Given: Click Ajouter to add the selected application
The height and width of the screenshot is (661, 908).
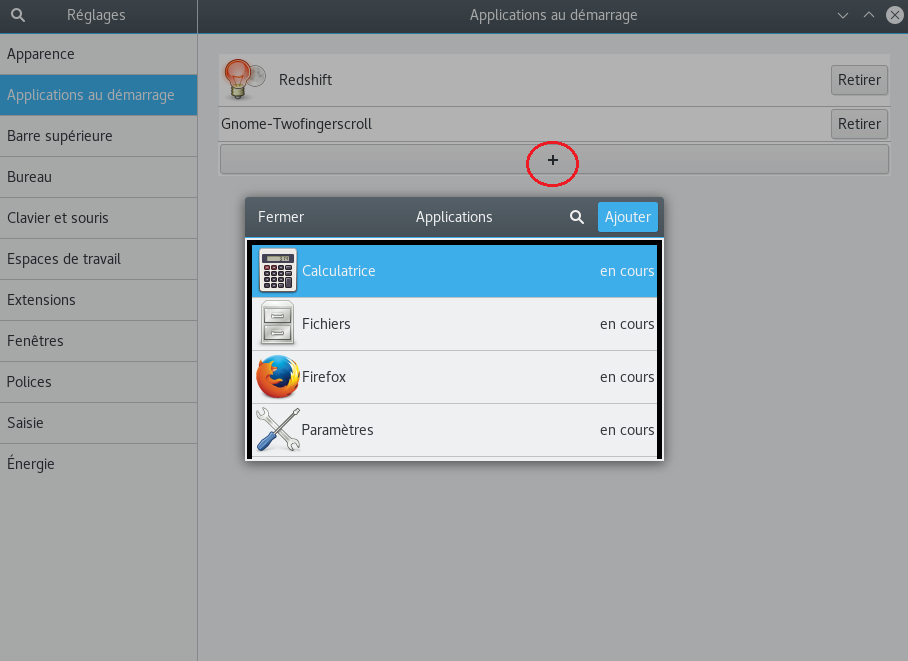Looking at the screenshot, I should click(x=628, y=217).
